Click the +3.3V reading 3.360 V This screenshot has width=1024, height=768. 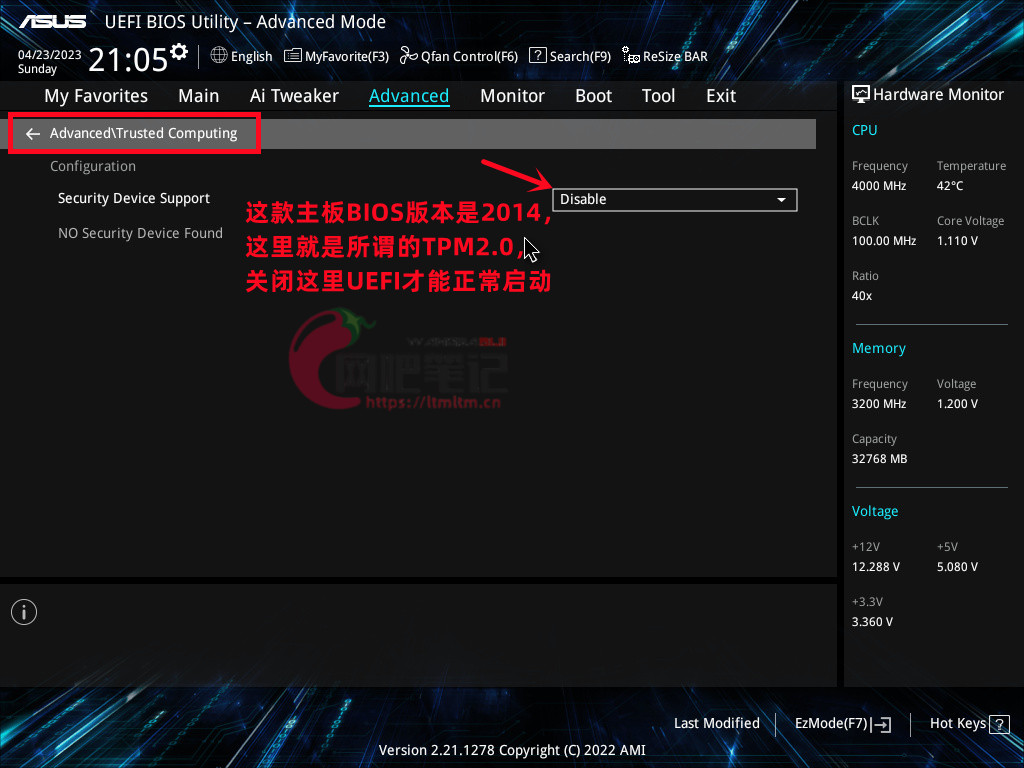tap(872, 622)
